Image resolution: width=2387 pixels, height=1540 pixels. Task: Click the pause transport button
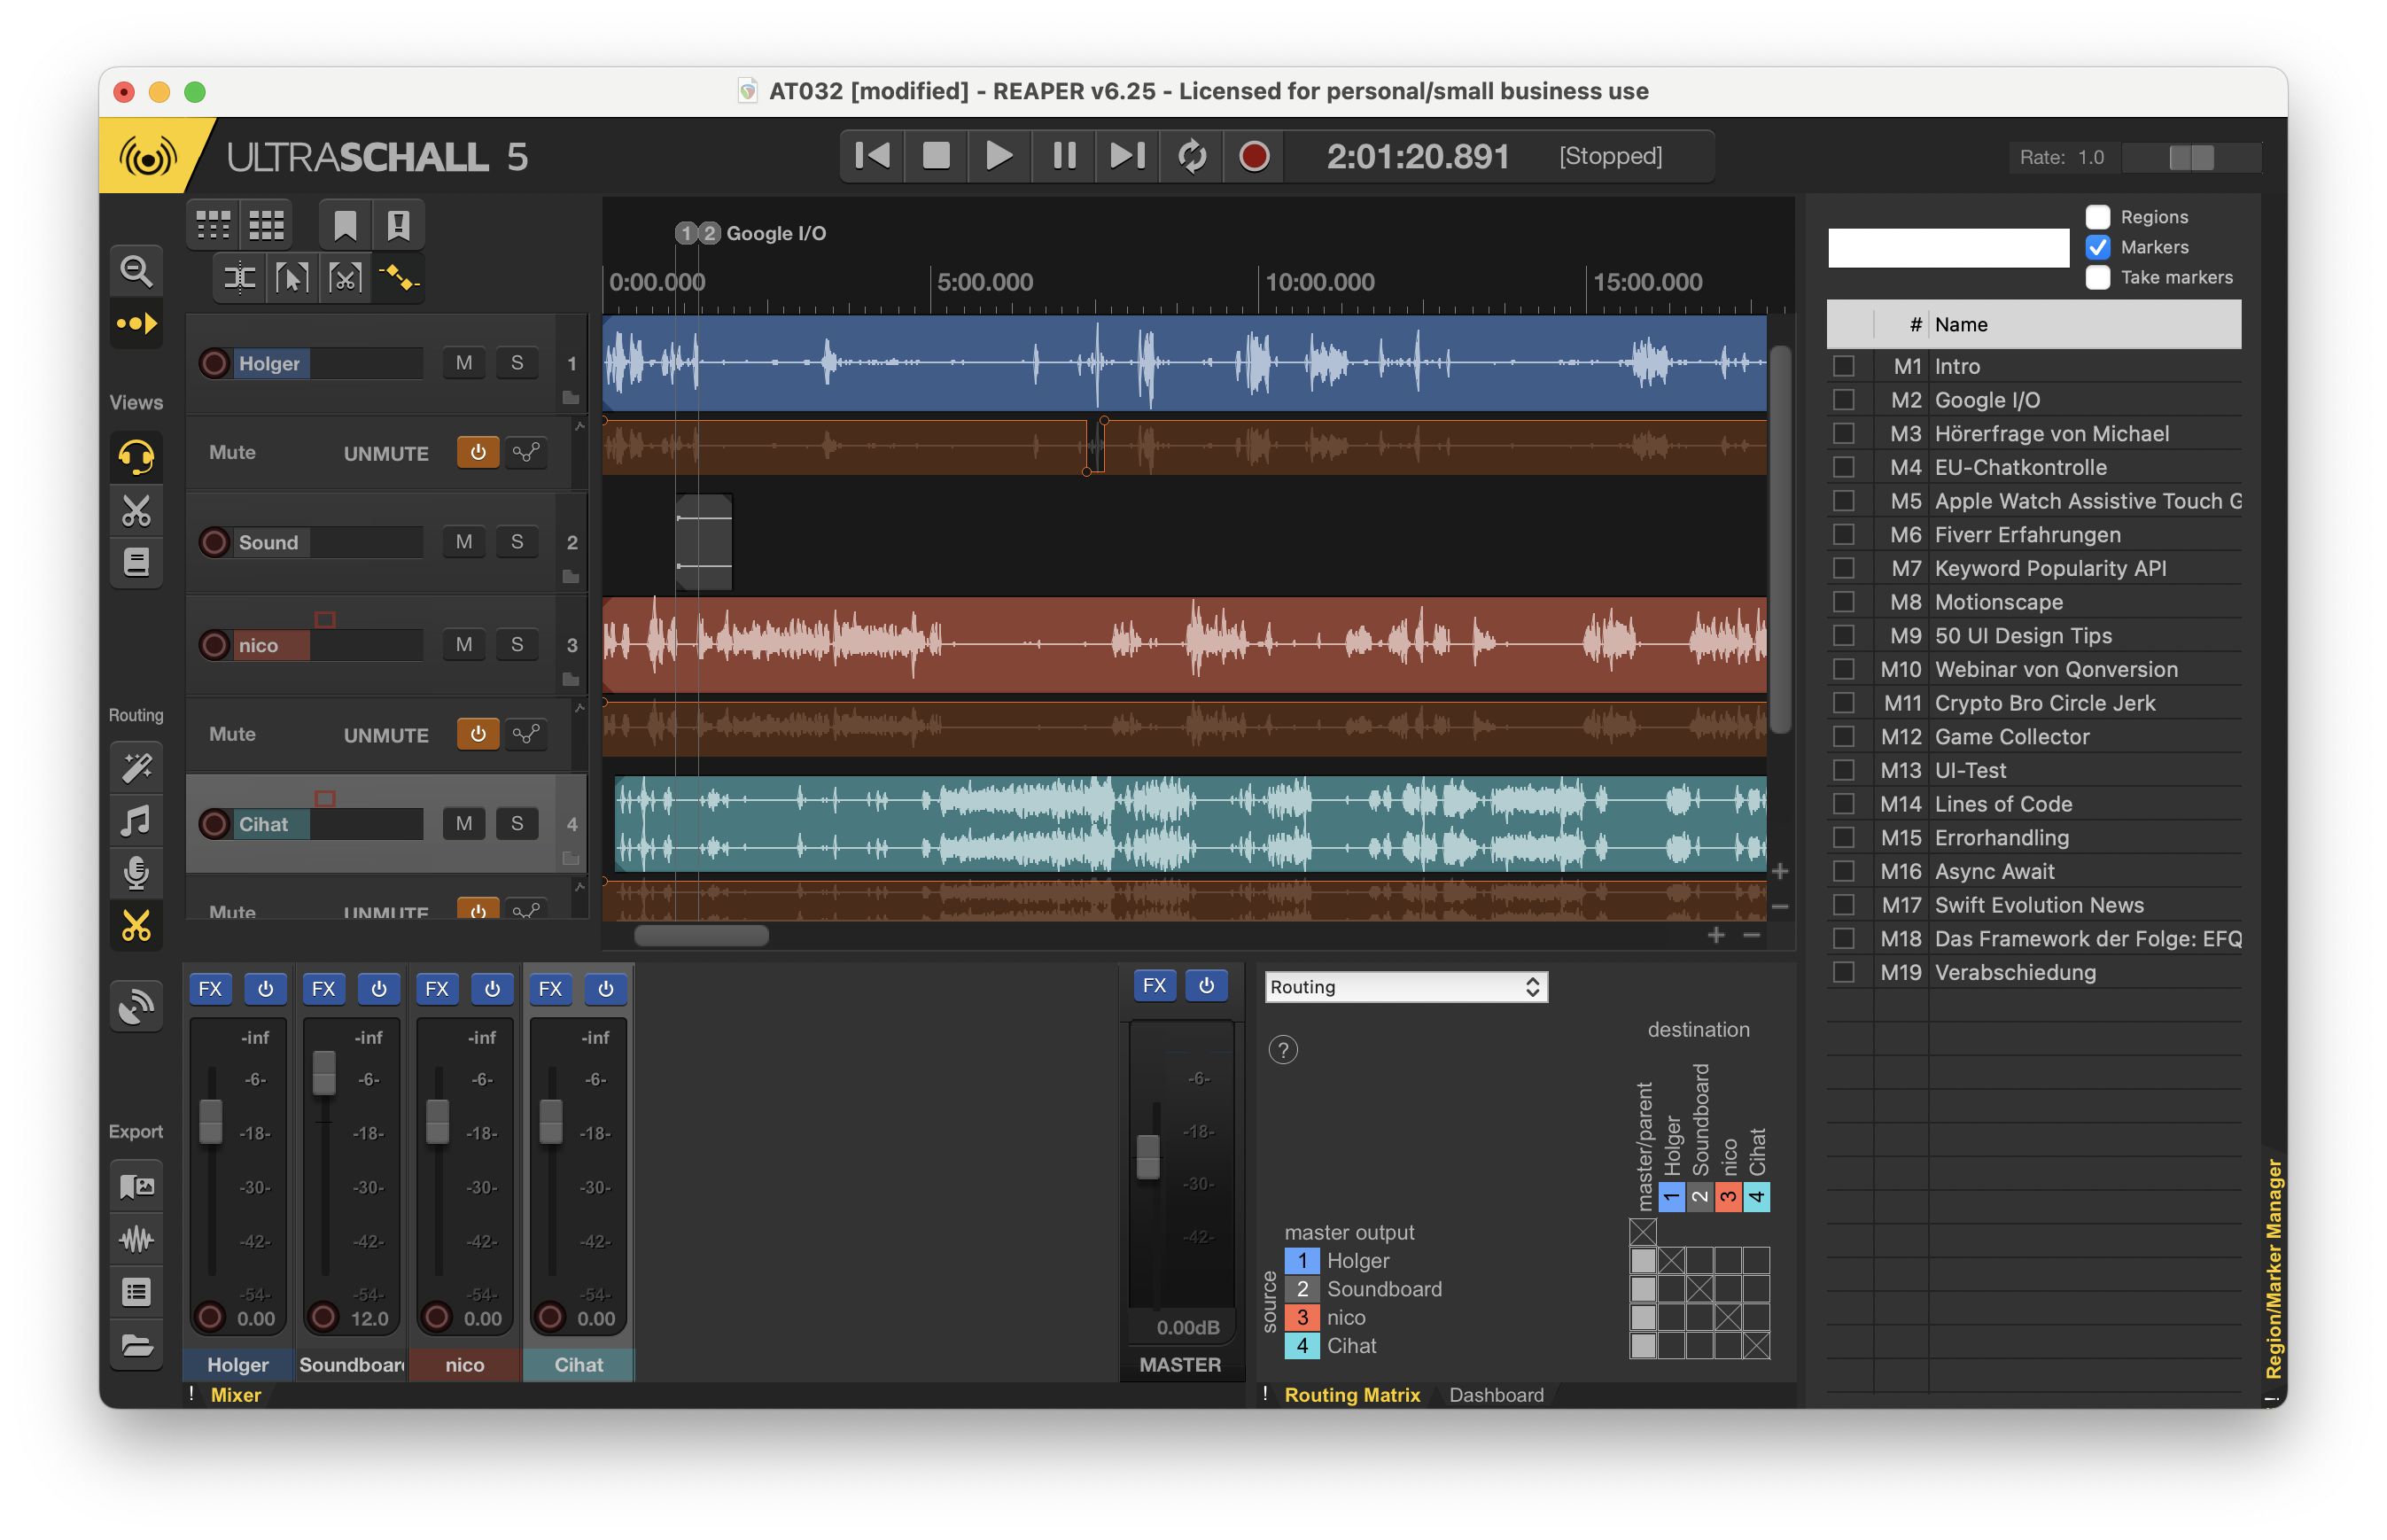click(x=1064, y=156)
